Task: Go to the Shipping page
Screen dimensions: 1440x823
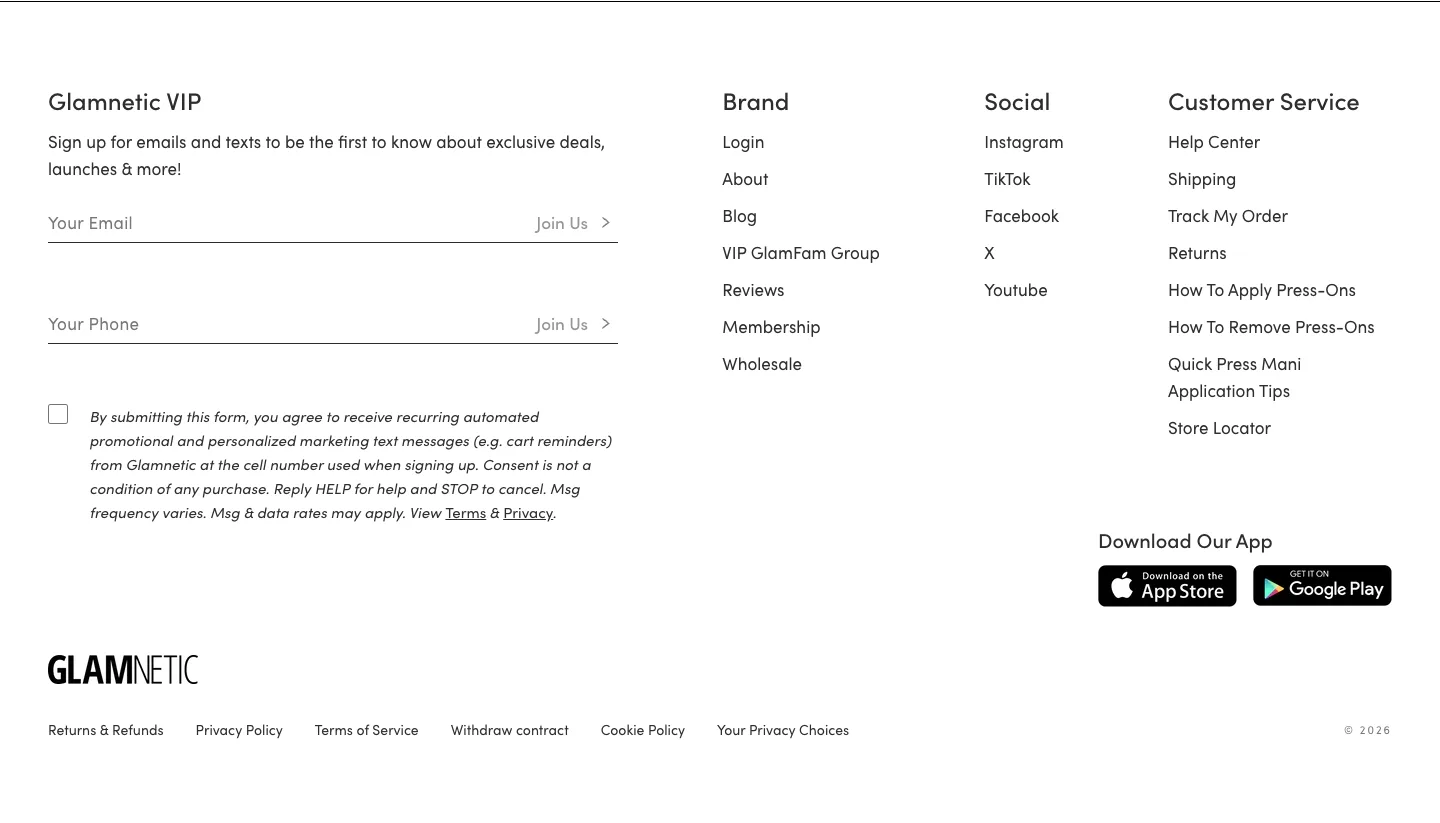Action: tap(1202, 179)
